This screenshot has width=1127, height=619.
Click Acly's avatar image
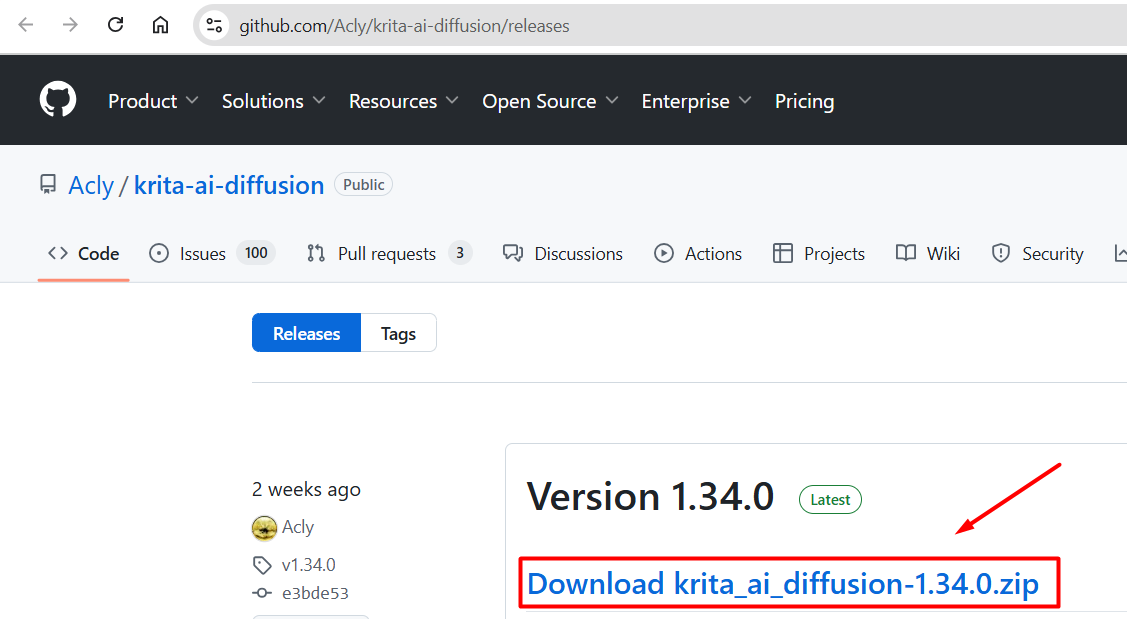(264, 527)
